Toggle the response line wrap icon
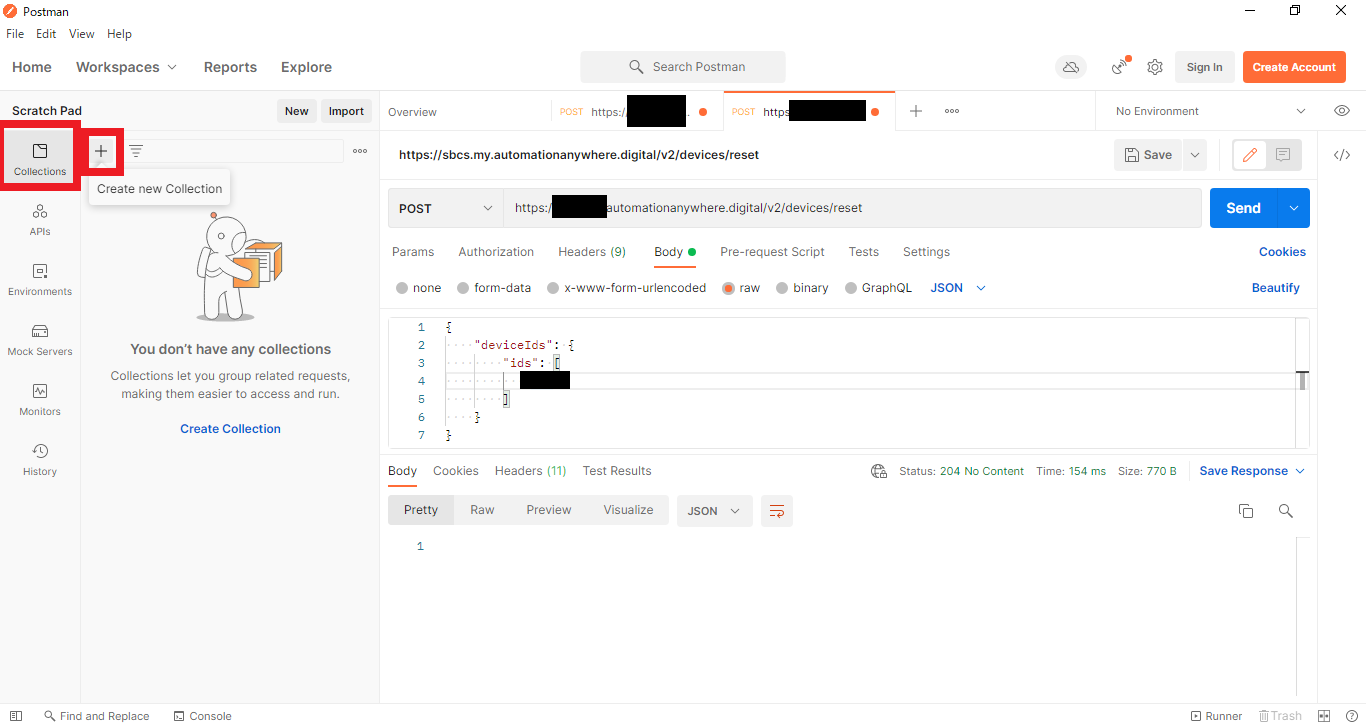1366x728 pixels. click(x=777, y=511)
